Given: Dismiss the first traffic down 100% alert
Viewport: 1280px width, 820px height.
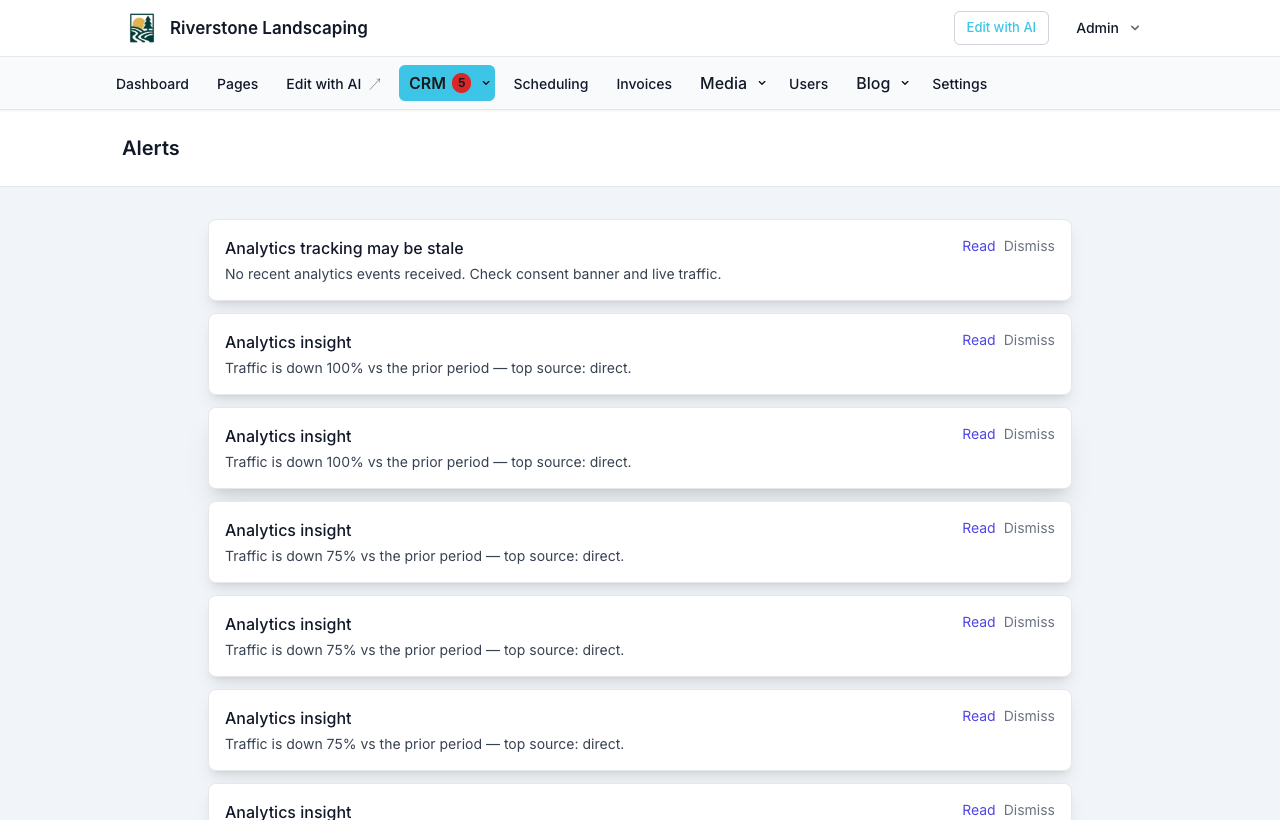Looking at the screenshot, I should (x=1029, y=340).
